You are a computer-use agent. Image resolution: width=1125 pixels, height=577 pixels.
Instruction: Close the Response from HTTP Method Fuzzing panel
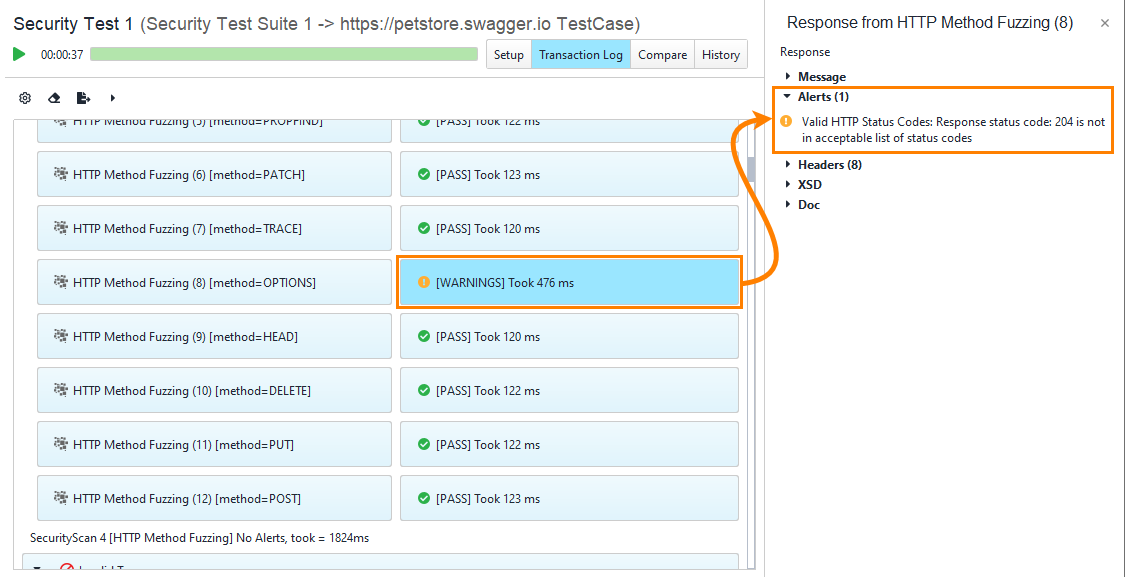1104,22
